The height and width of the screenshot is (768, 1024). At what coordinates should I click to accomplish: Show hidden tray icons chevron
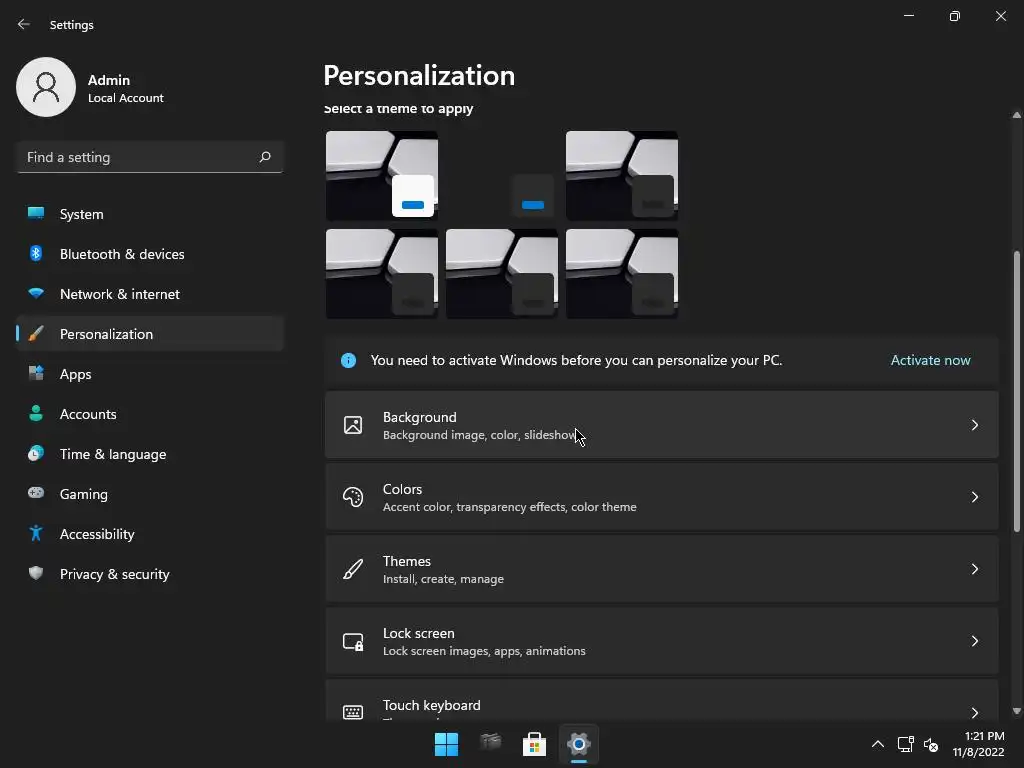pos(878,744)
